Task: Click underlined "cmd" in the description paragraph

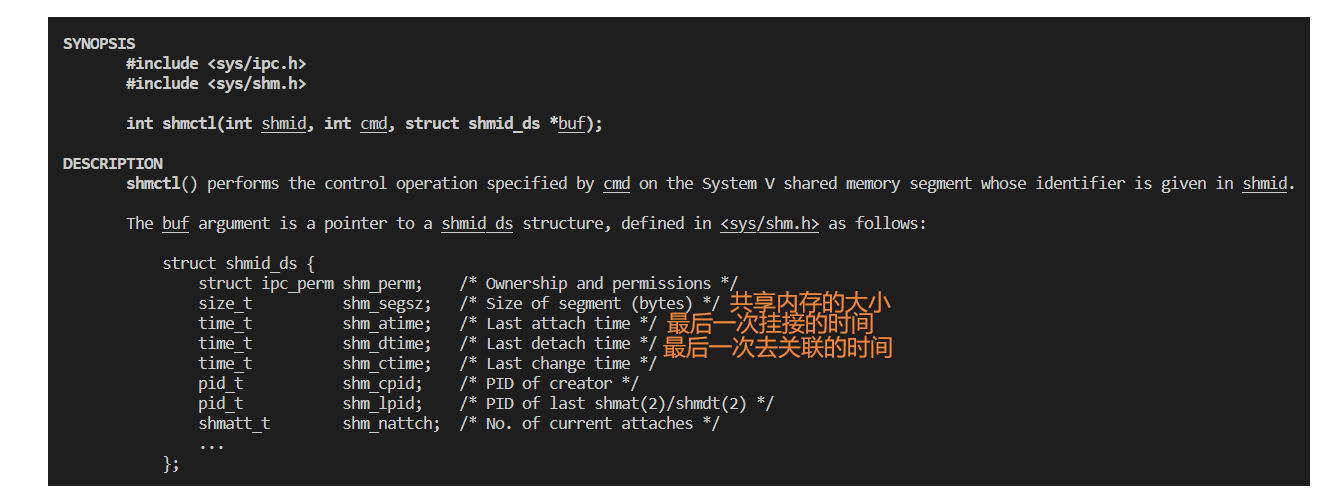Action: (x=616, y=184)
